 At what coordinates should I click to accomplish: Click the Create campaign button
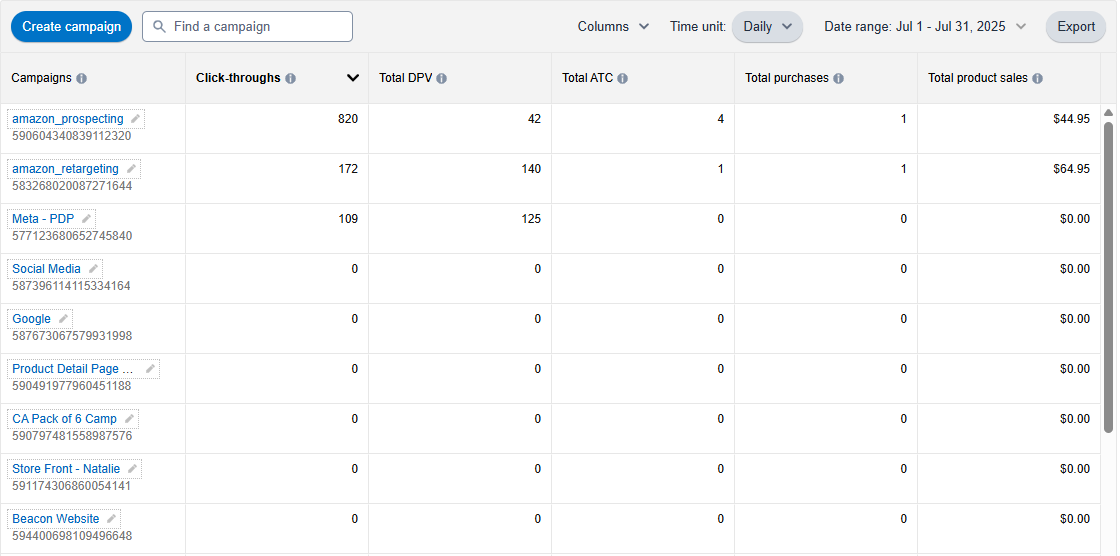coord(72,27)
